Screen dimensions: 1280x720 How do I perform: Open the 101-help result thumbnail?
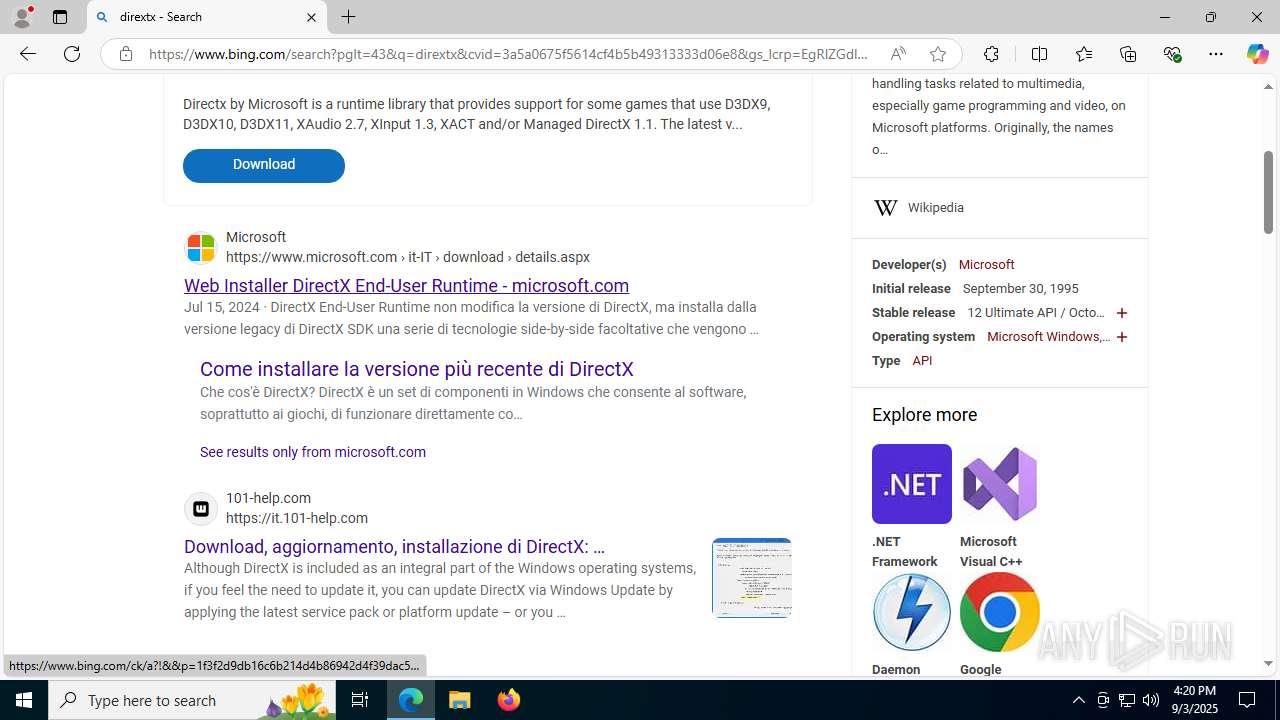tap(752, 577)
